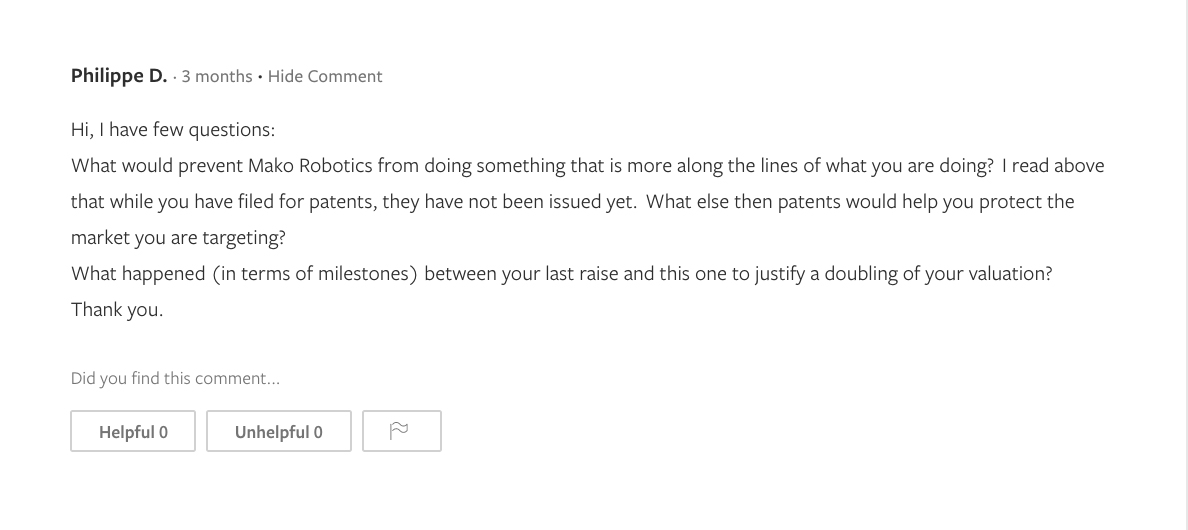Click the 'Did you find this comment...' prompt
The width and height of the screenshot is (1188, 530).
[175, 378]
